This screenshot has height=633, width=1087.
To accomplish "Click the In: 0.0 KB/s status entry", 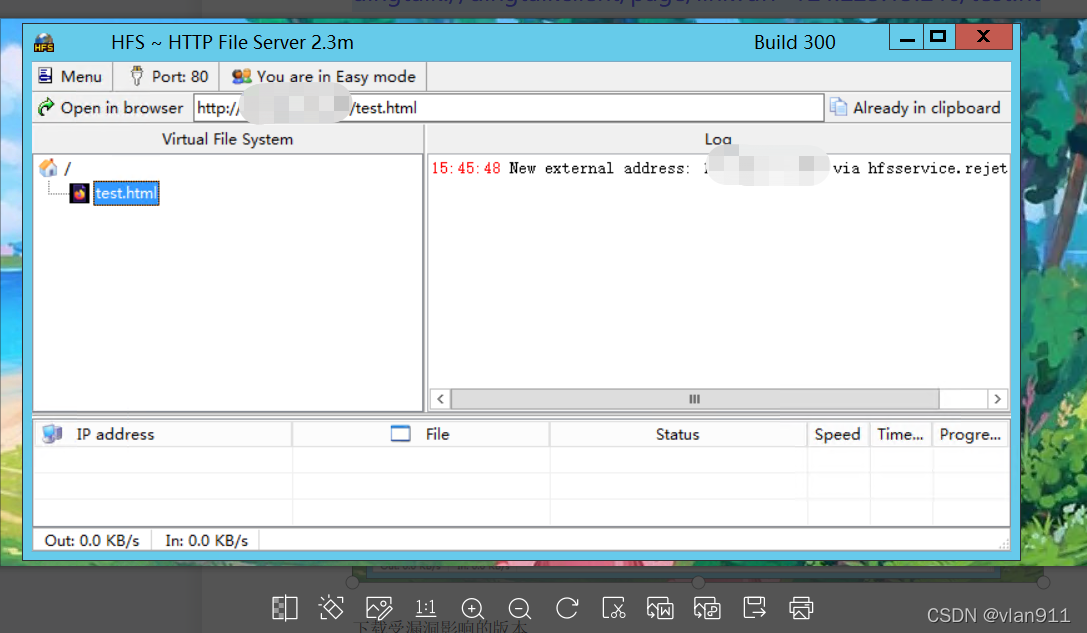I will pyautogui.click(x=207, y=540).
